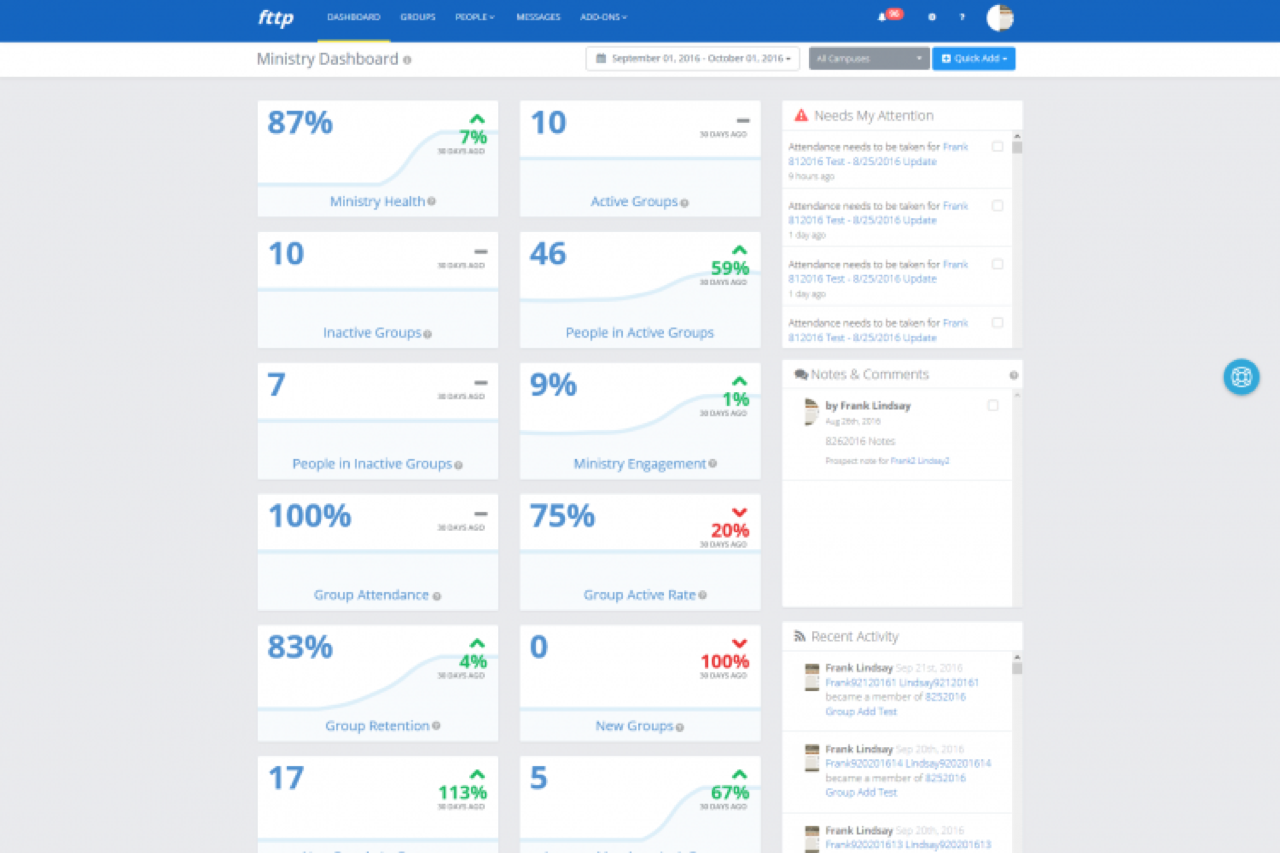
Task: Open the People menu in navigation
Action: [475, 17]
